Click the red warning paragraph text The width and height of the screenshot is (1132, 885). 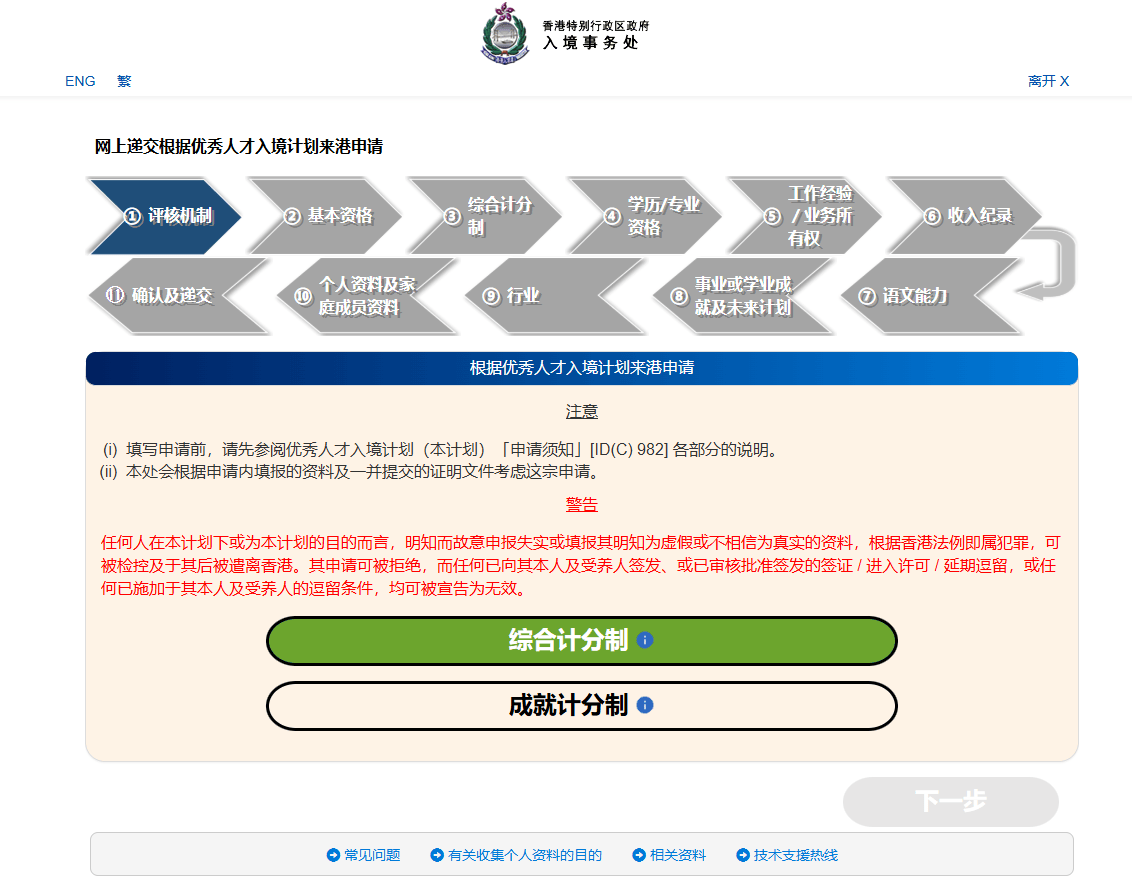click(x=580, y=565)
